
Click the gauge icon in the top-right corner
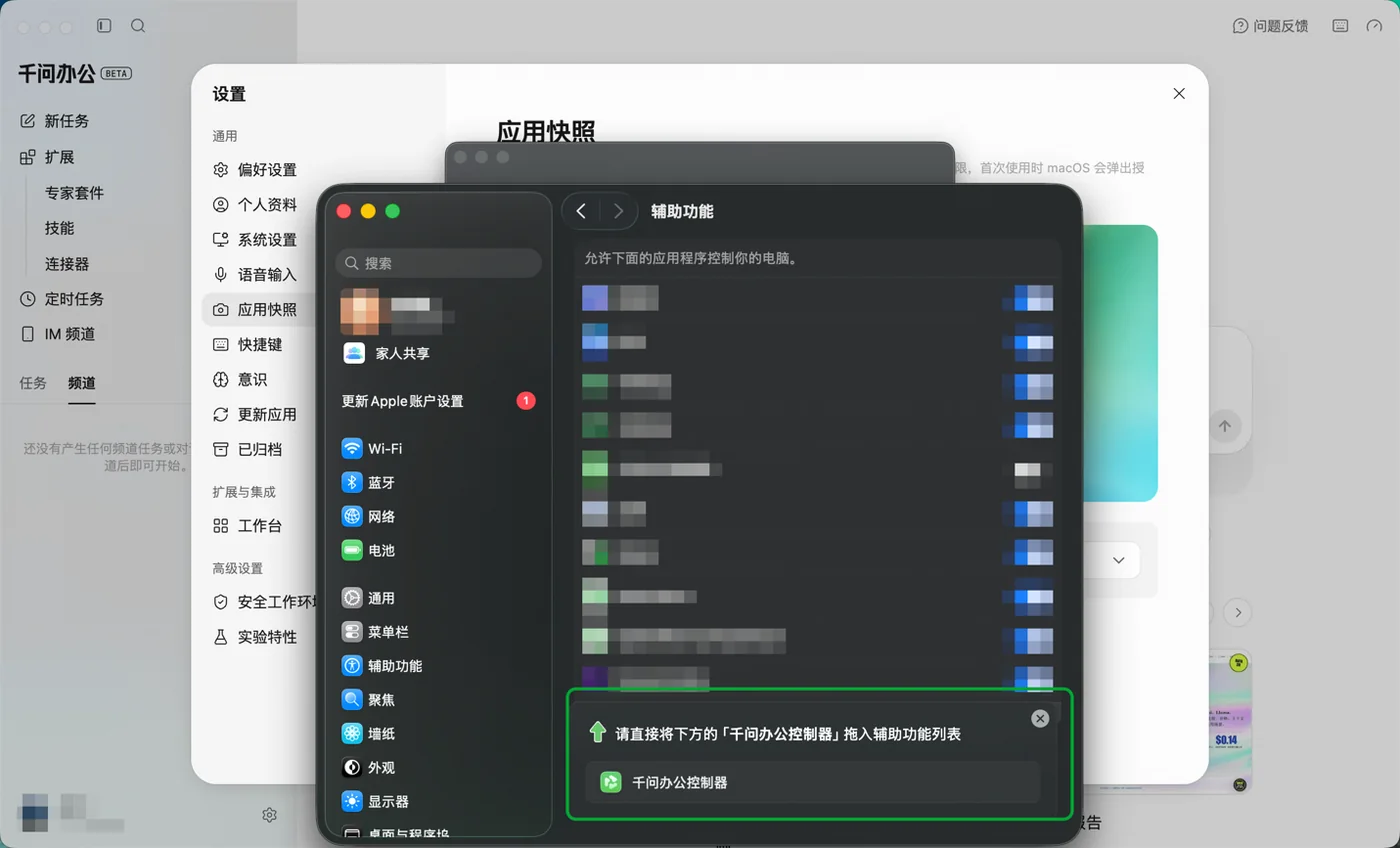click(x=1375, y=26)
